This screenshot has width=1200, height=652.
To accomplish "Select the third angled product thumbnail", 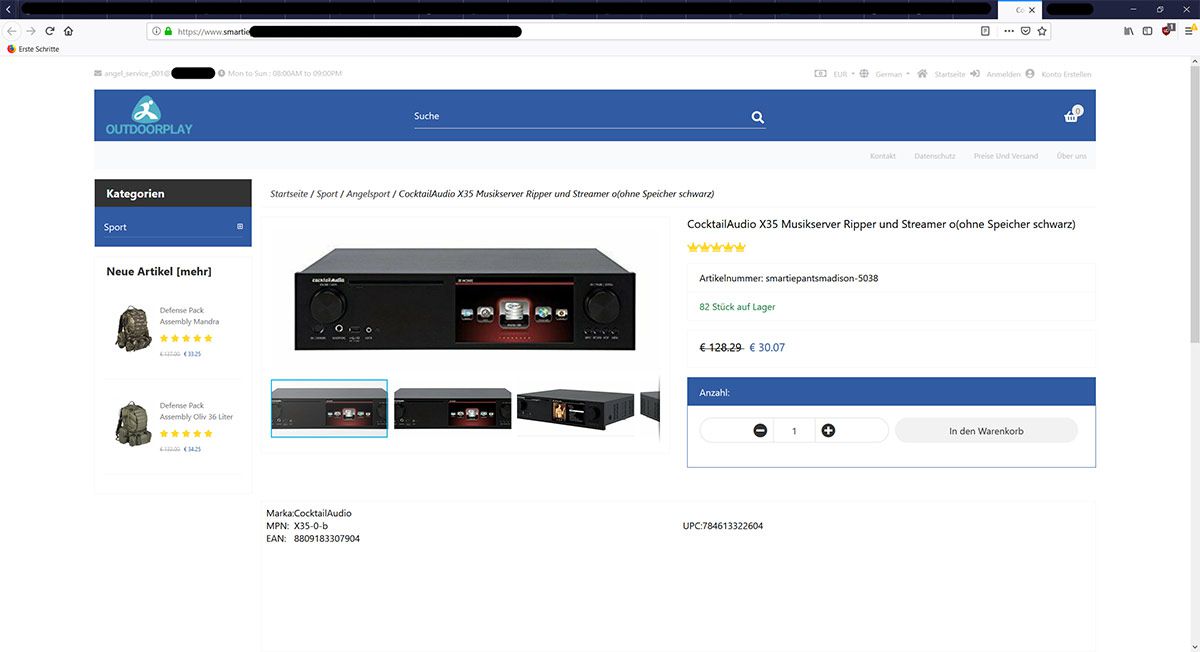I will [x=575, y=408].
